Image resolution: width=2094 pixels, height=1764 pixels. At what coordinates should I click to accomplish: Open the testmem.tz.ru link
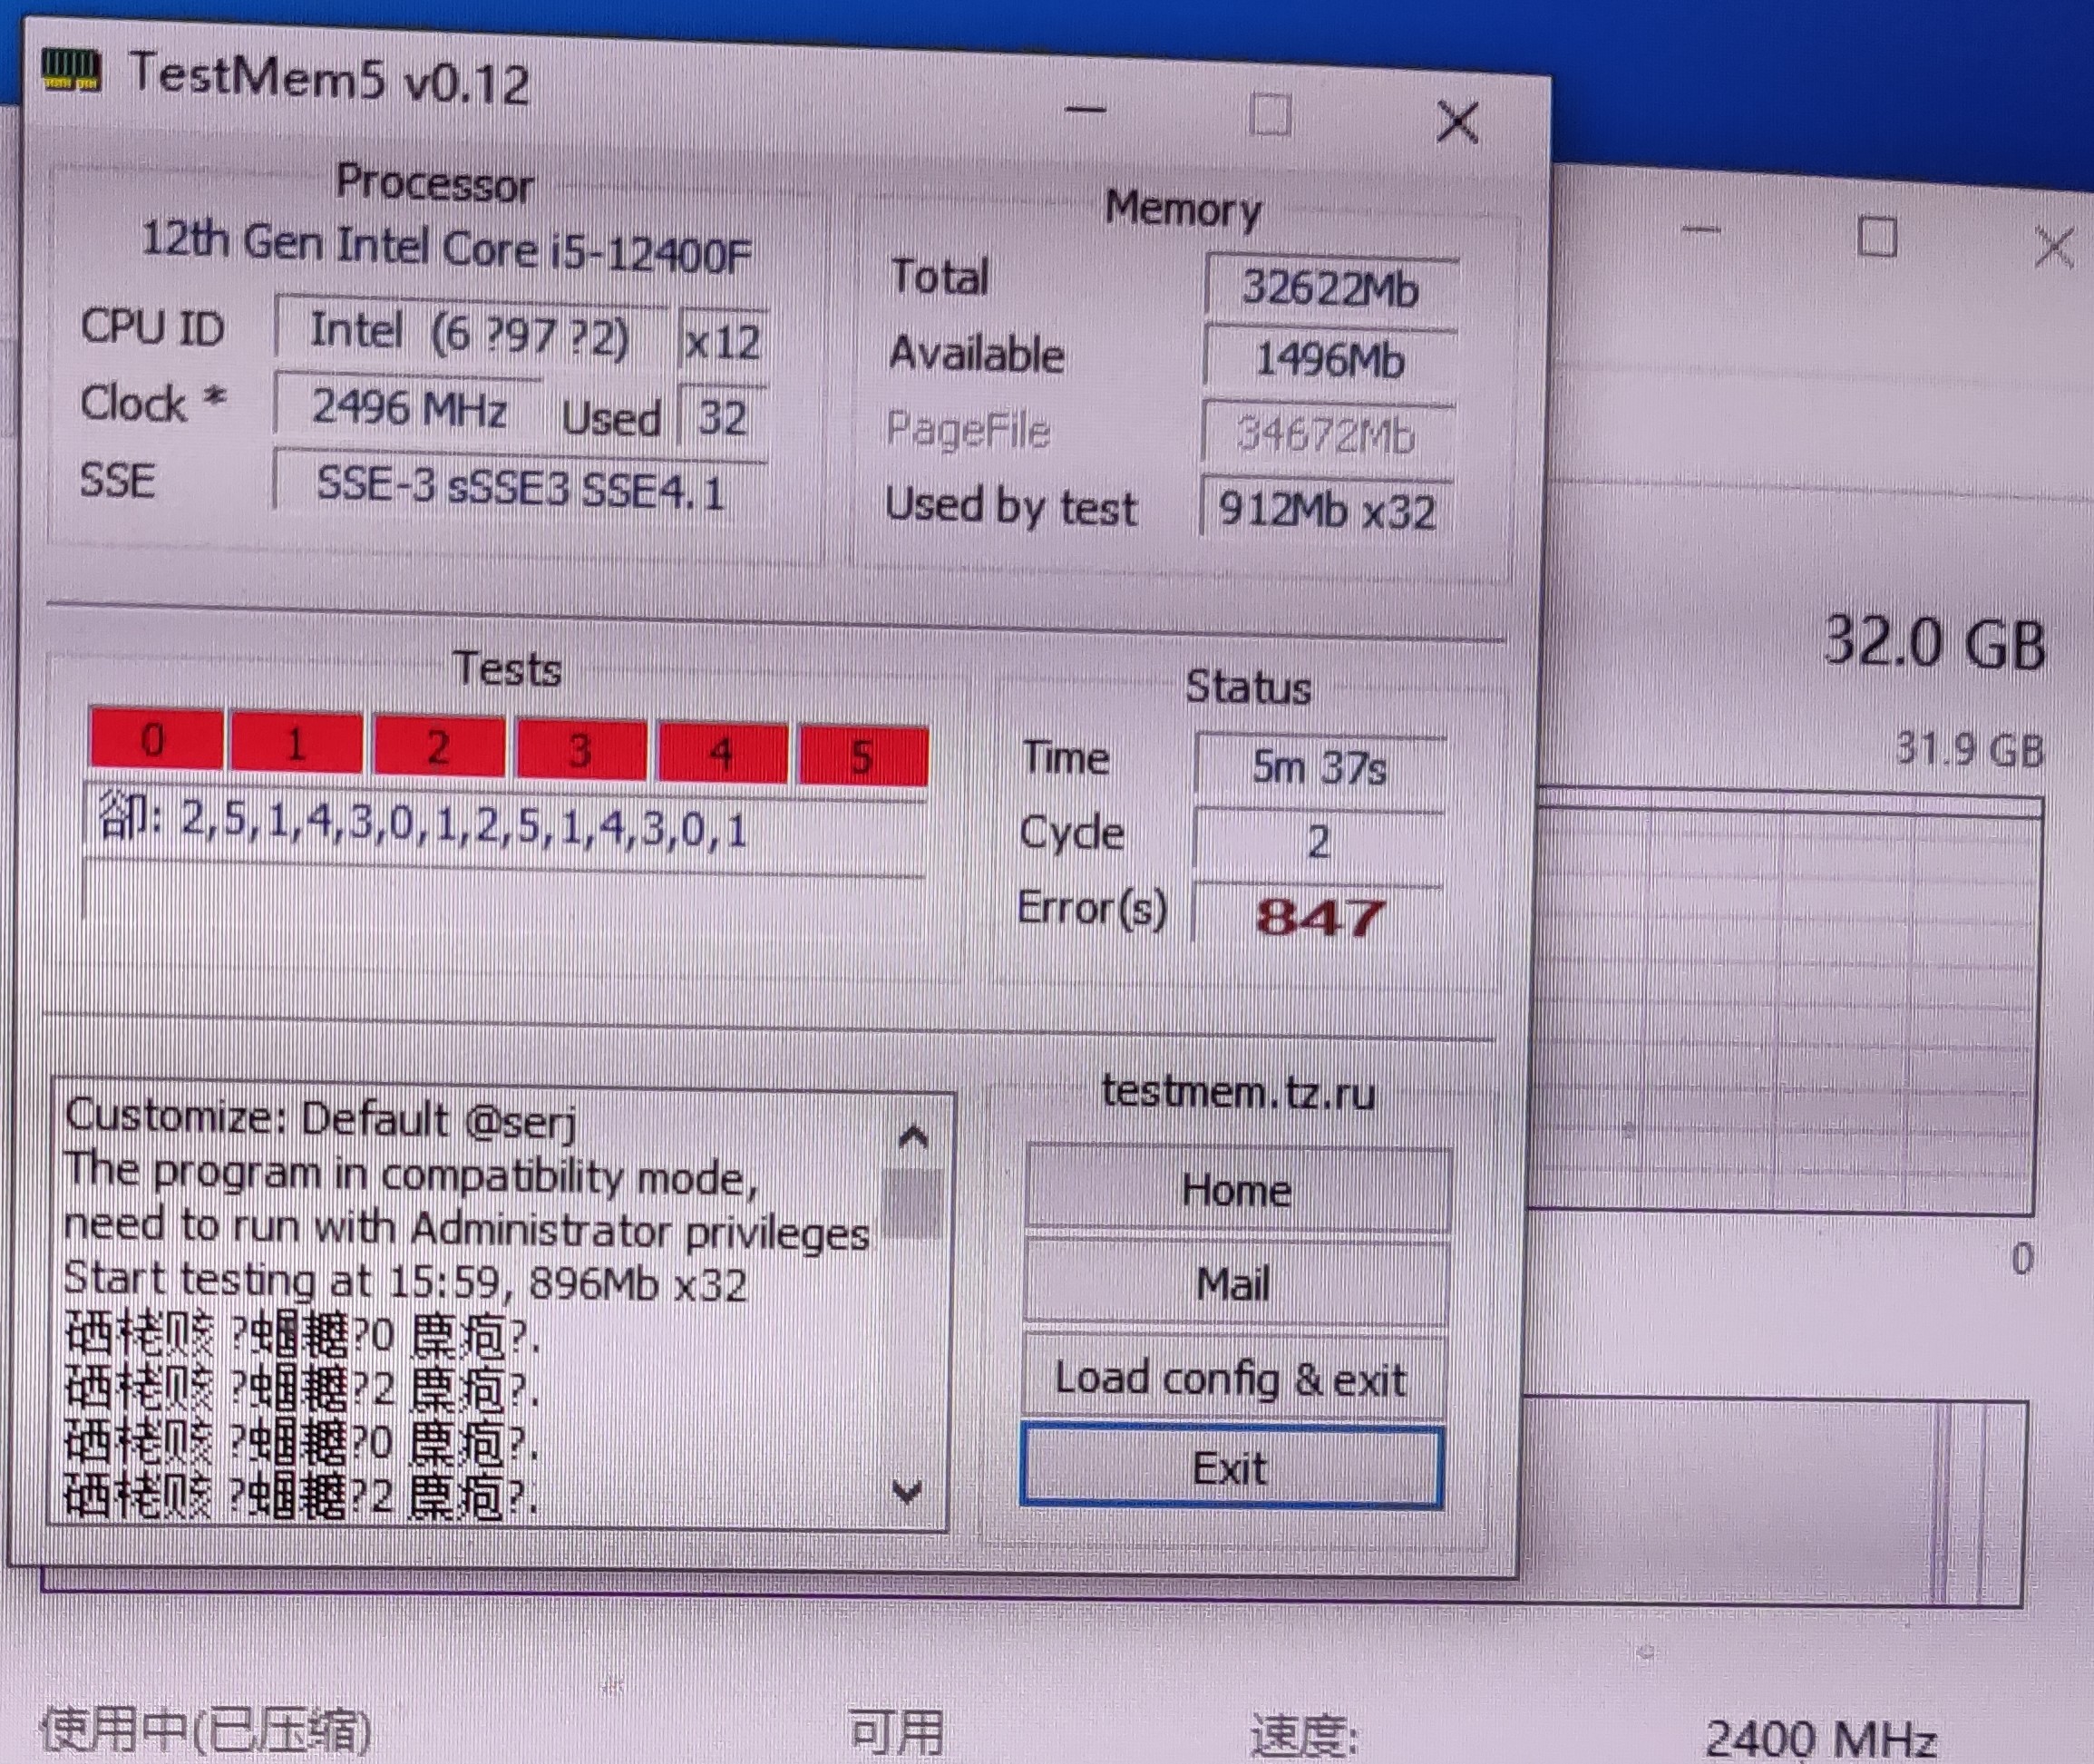[1238, 1091]
